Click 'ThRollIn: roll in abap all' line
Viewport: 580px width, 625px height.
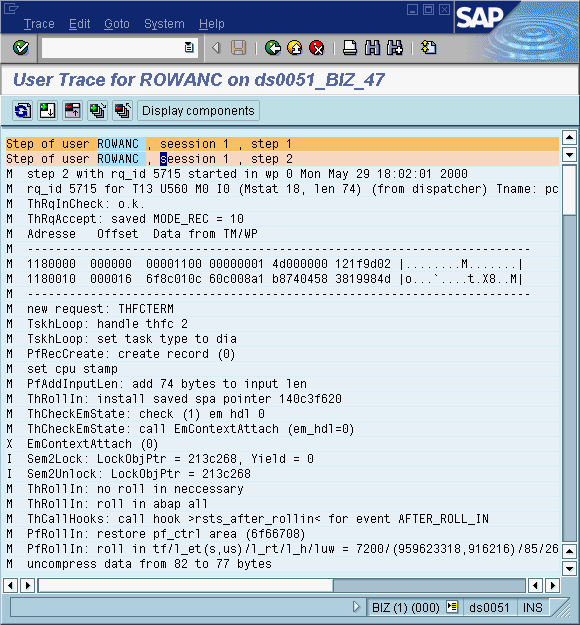click(x=117, y=503)
